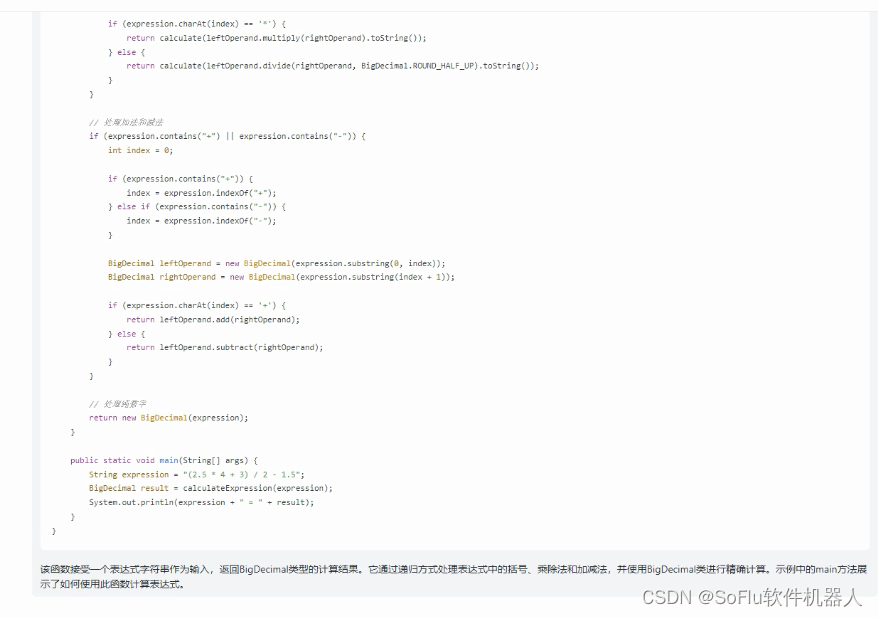Viewport: 878px width, 617px height.
Task: Click the calculateExpression function call
Action: click(x=232, y=488)
